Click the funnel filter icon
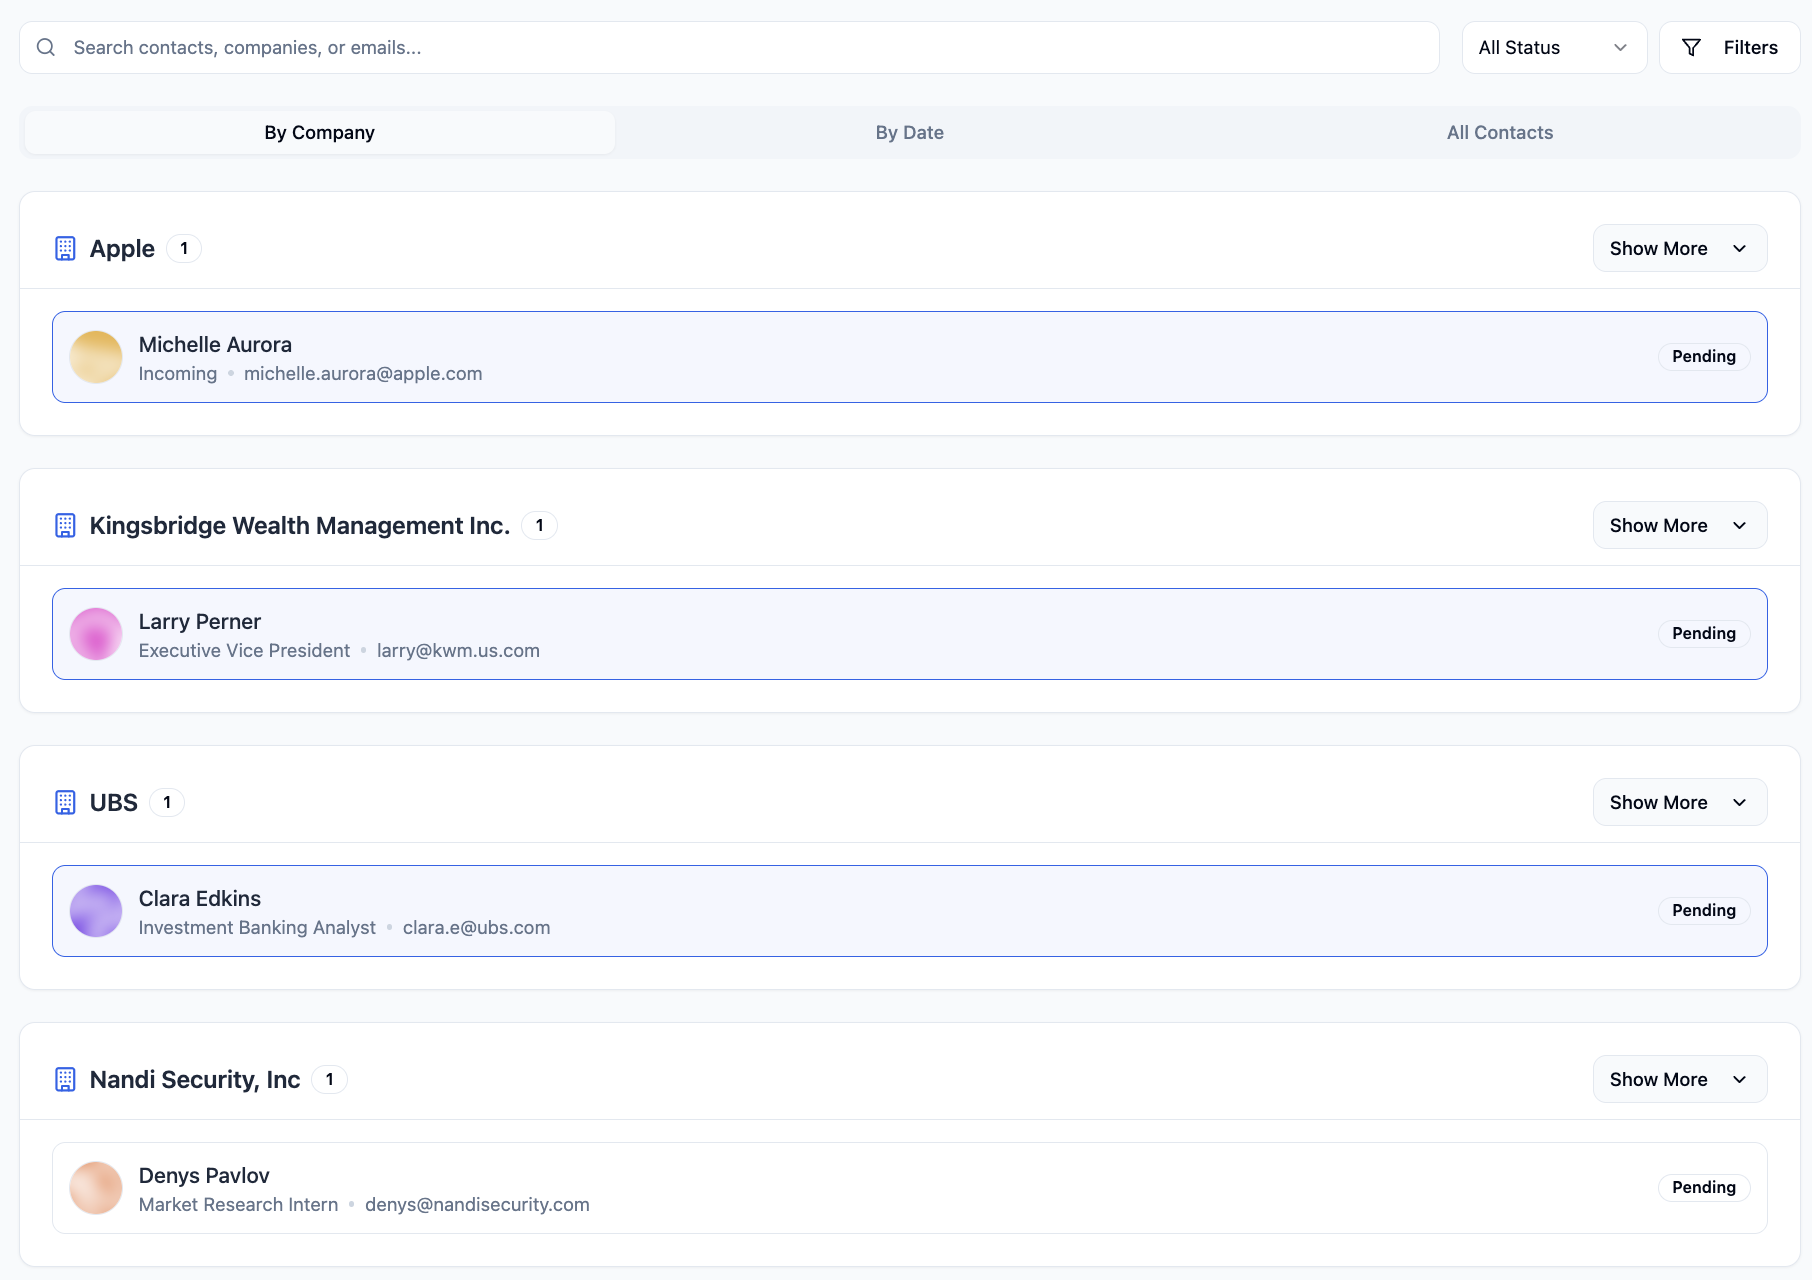Screen dimensions: 1812x1280 (1691, 47)
